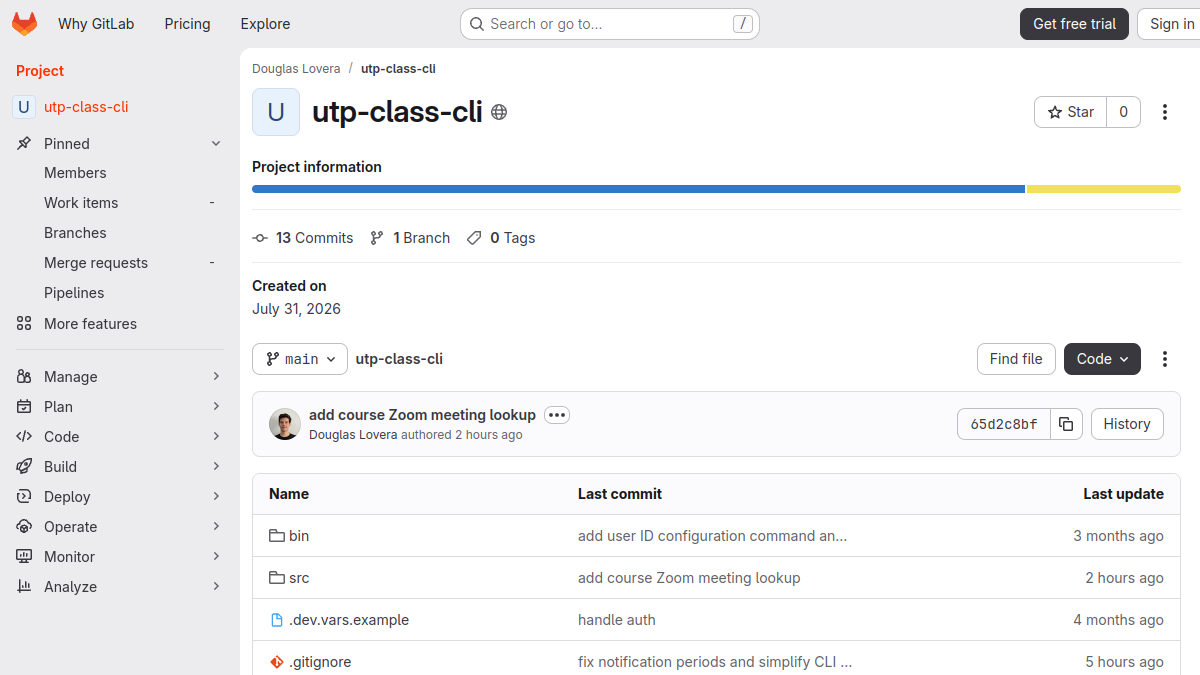Open 'handle auth' commit link

[x=617, y=620]
